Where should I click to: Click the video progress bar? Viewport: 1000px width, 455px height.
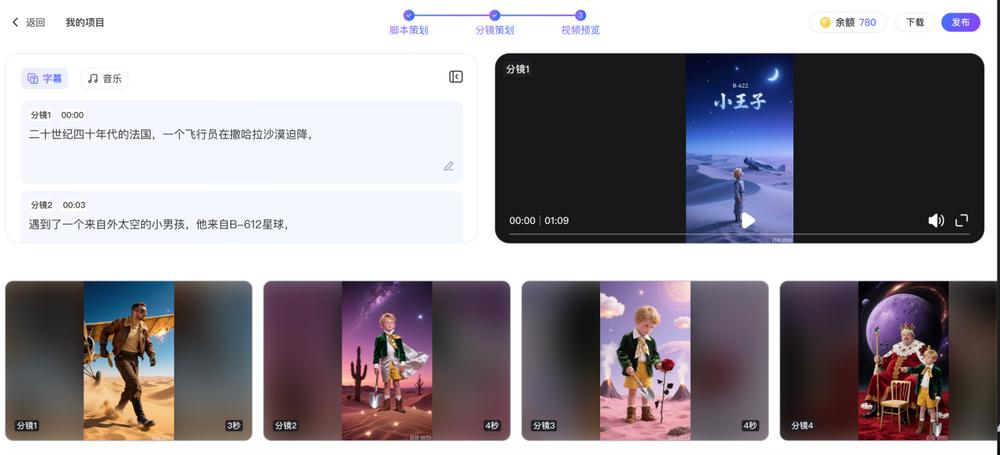point(739,234)
